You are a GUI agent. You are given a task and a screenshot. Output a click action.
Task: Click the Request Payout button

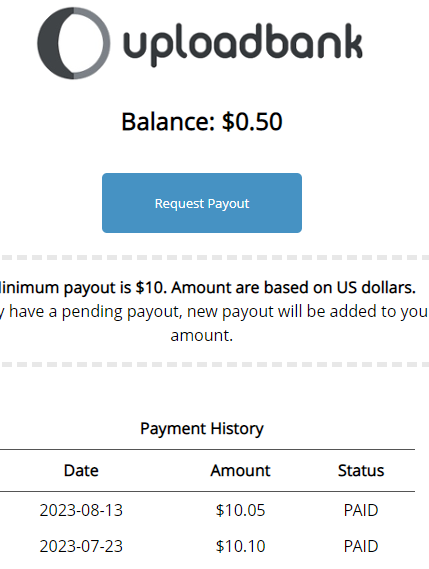202,203
